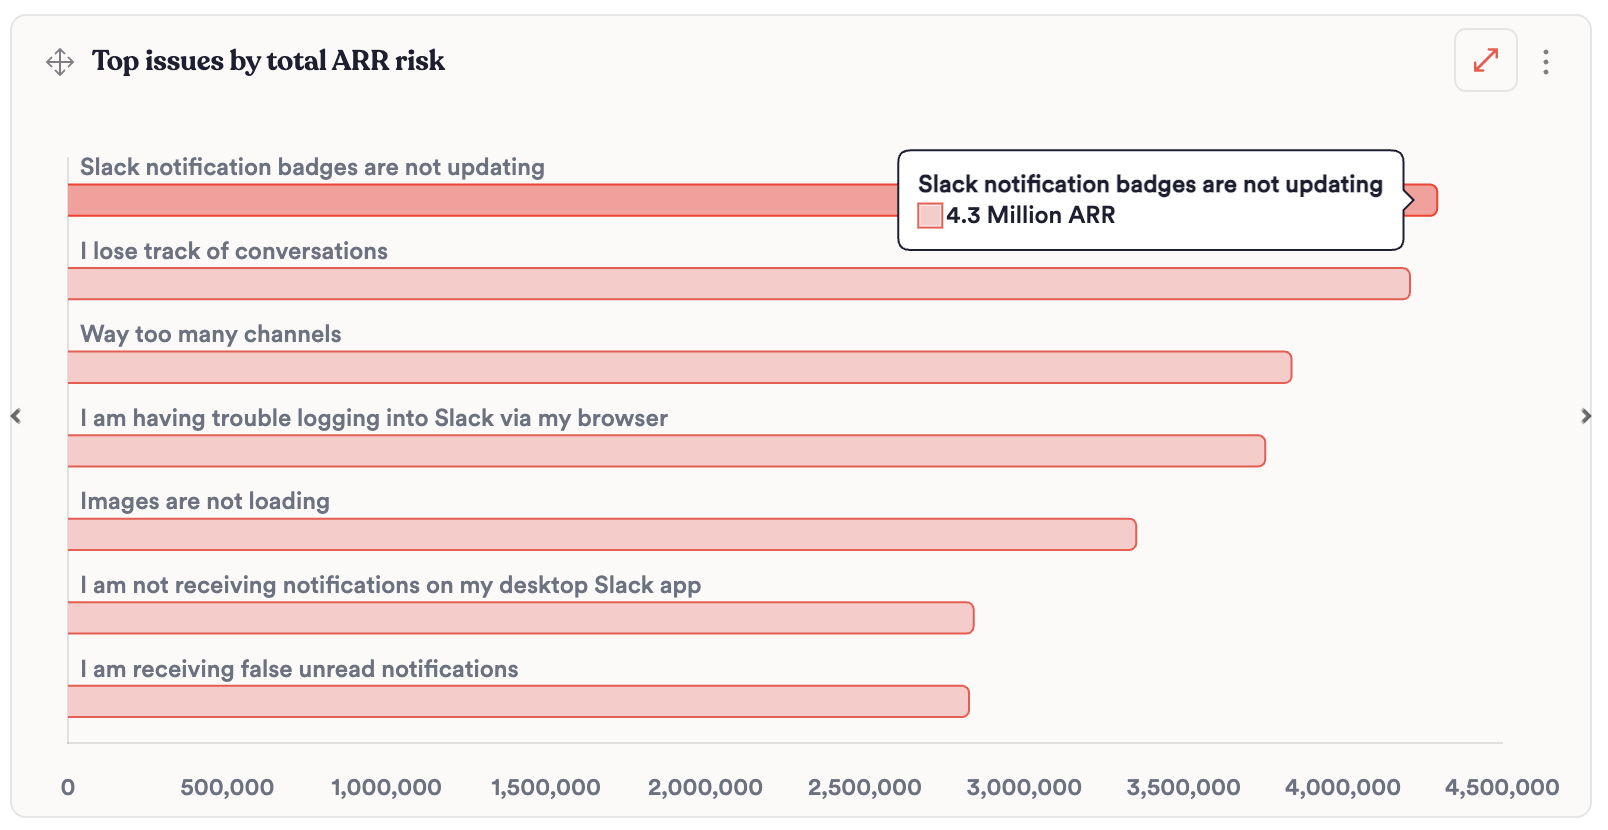Click the highlighted Slack notification badges bar
The image size is (1608, 830).
[x=482, y=201]
